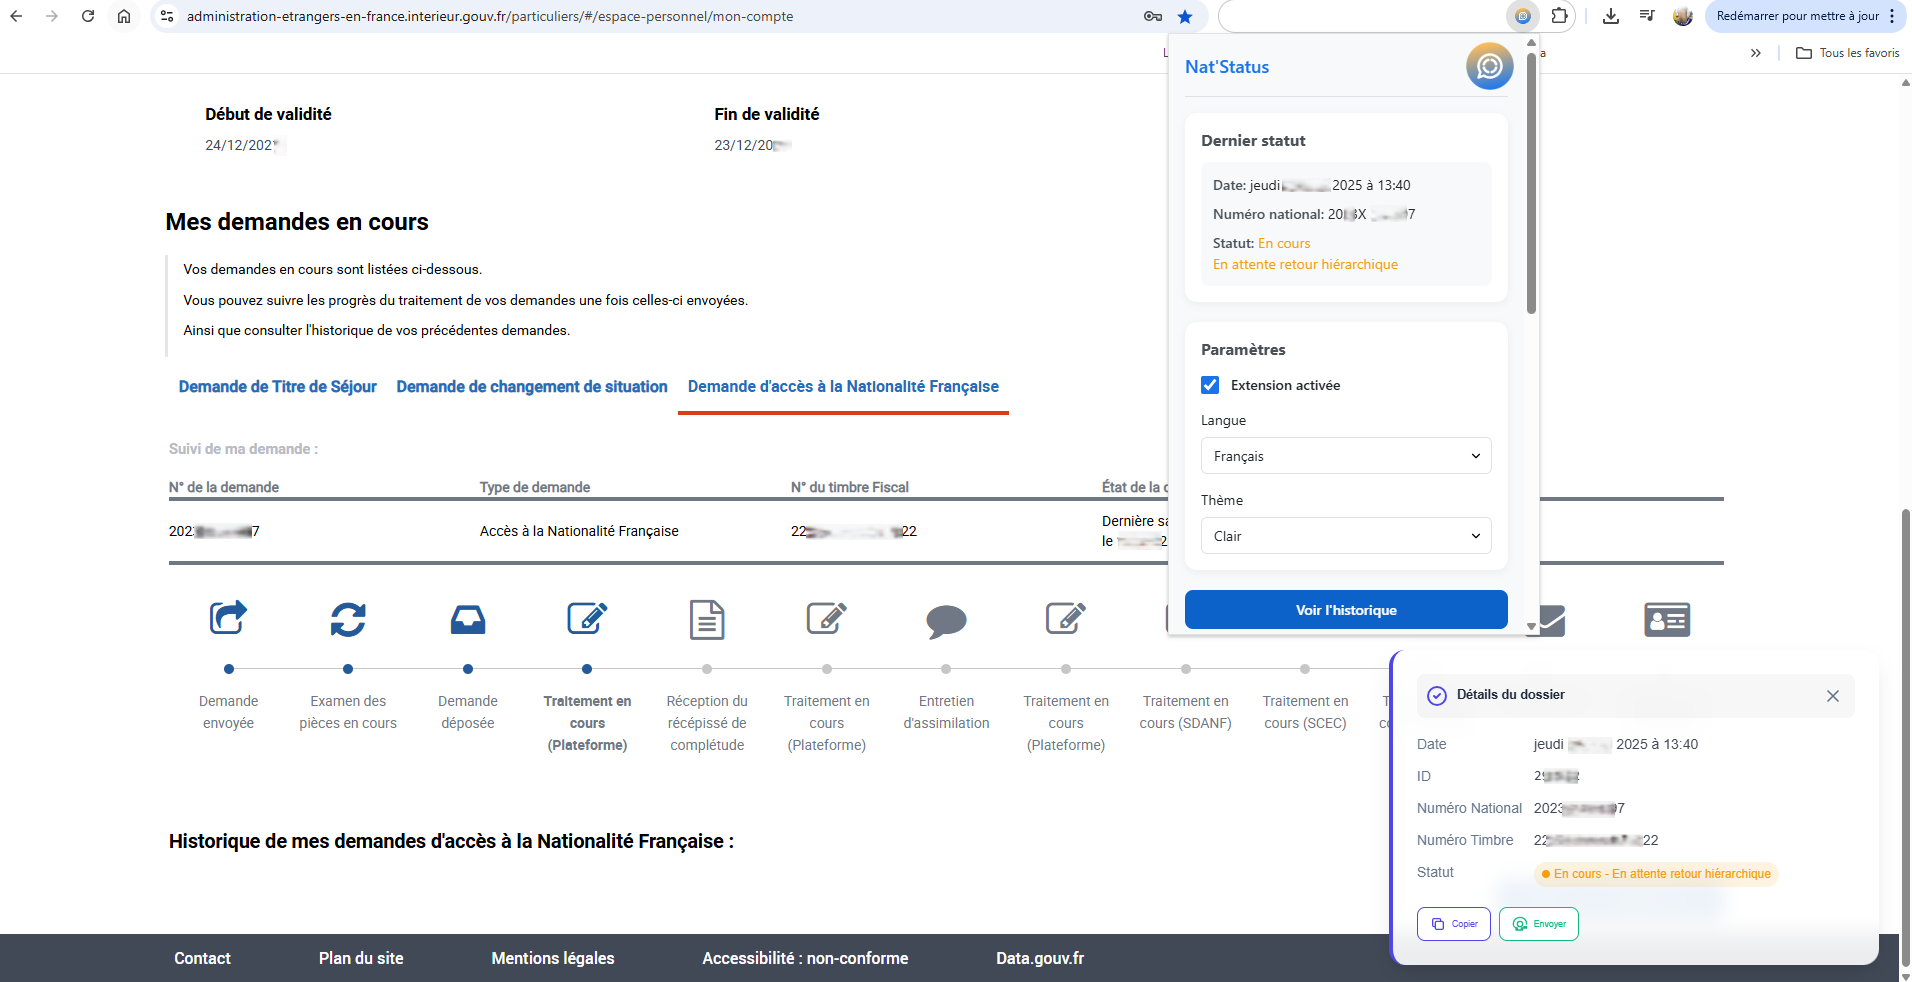Switch to "Demande de changement de situation" tab
This screenshot has height=982, width=1912.
pos(531,387)
